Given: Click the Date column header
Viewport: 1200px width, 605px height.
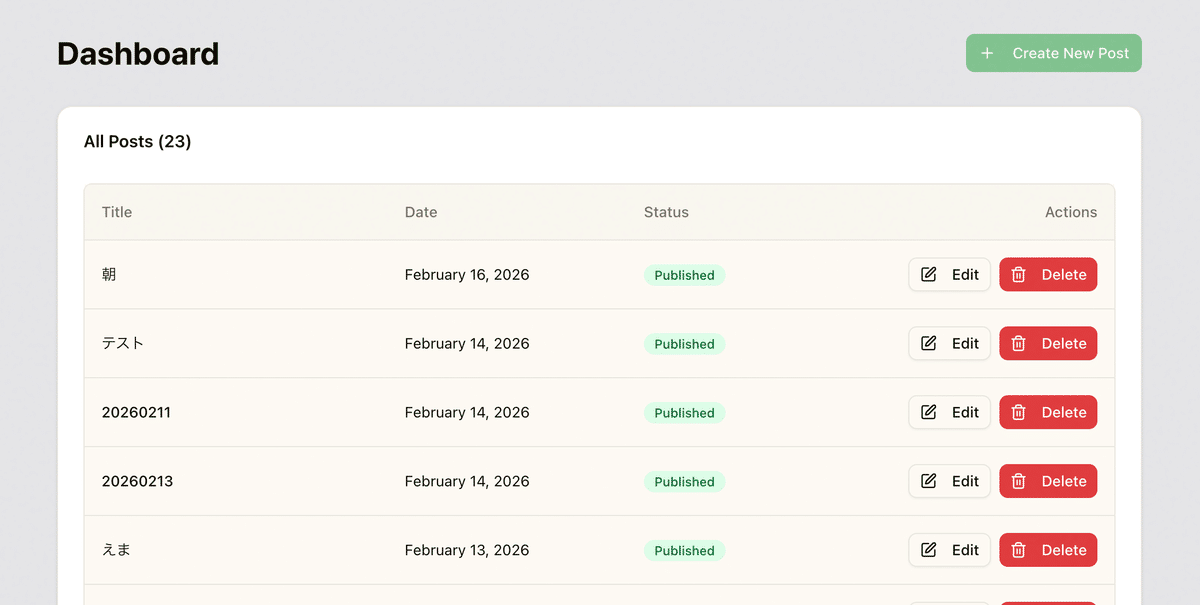Looking at the screenshot, I should coord(421,212).
